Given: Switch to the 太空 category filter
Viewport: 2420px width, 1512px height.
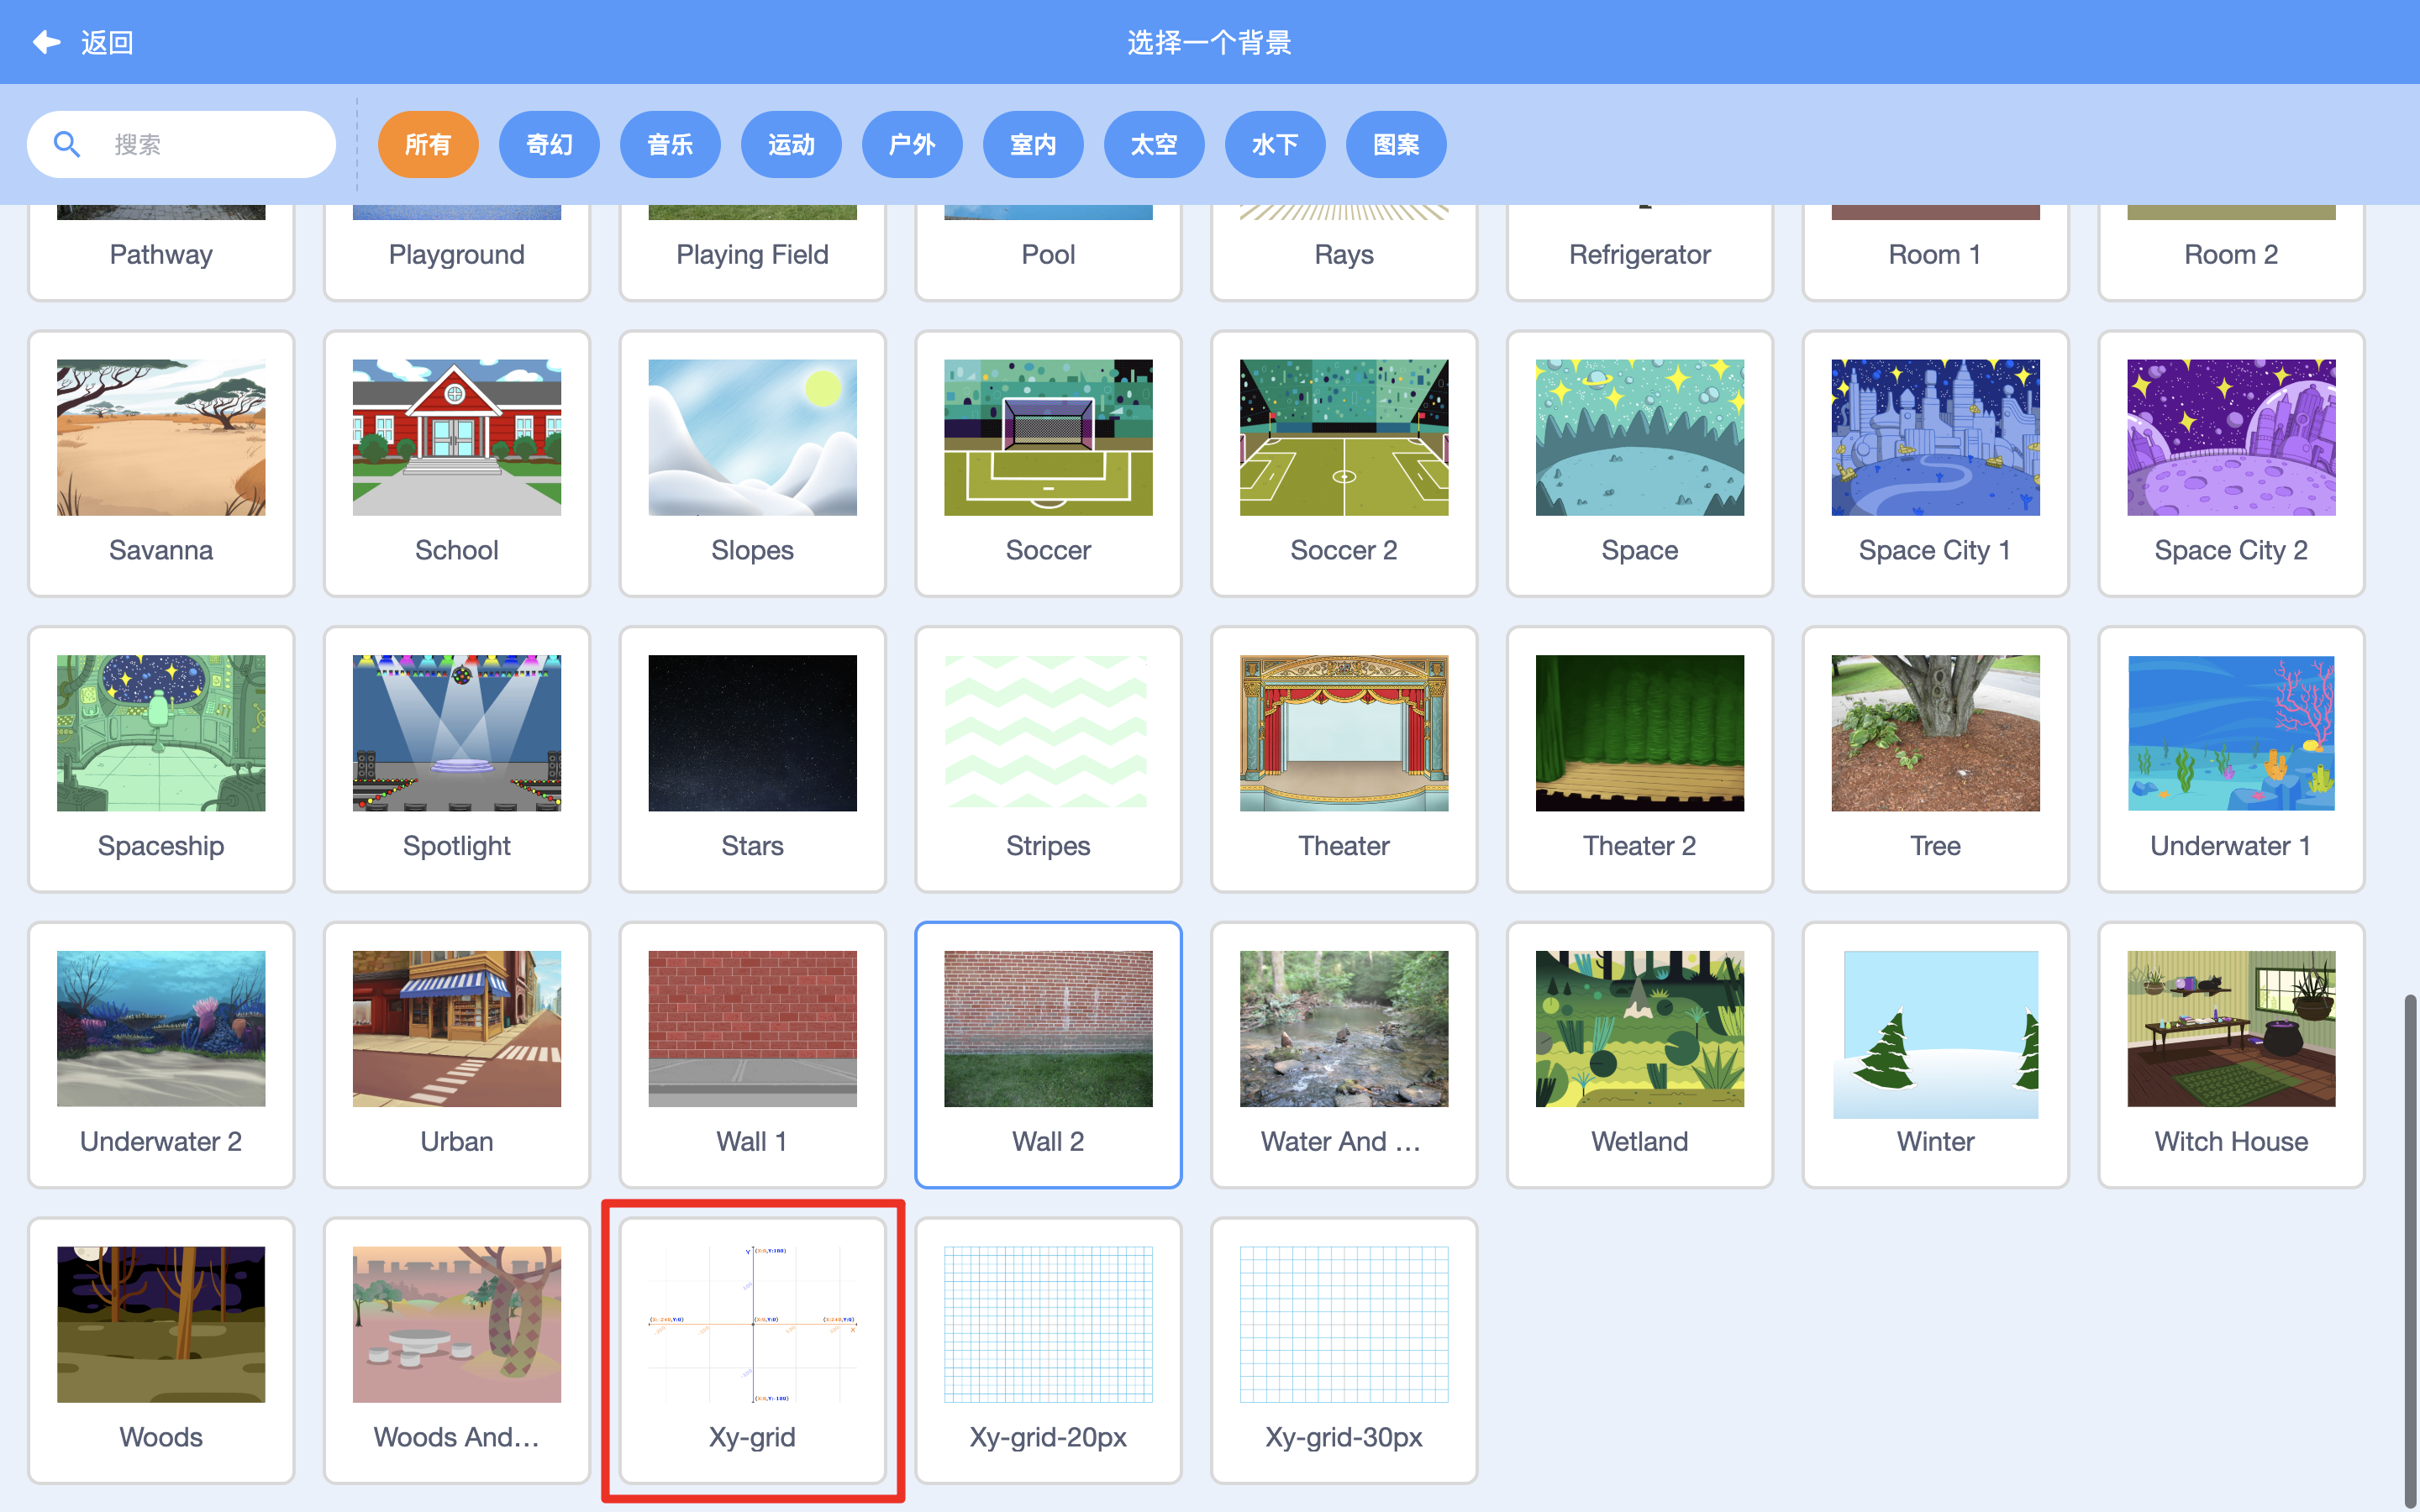Looking at the screenshot, I should (1154, 145).
